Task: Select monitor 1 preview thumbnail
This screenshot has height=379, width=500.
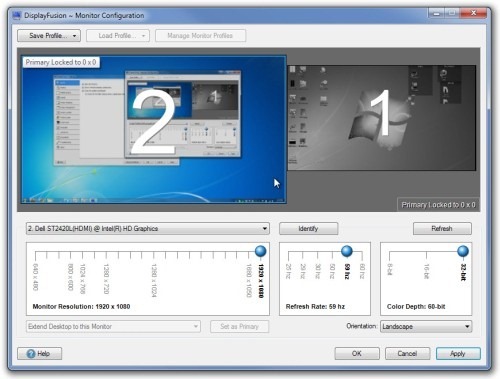Action: 382,118
